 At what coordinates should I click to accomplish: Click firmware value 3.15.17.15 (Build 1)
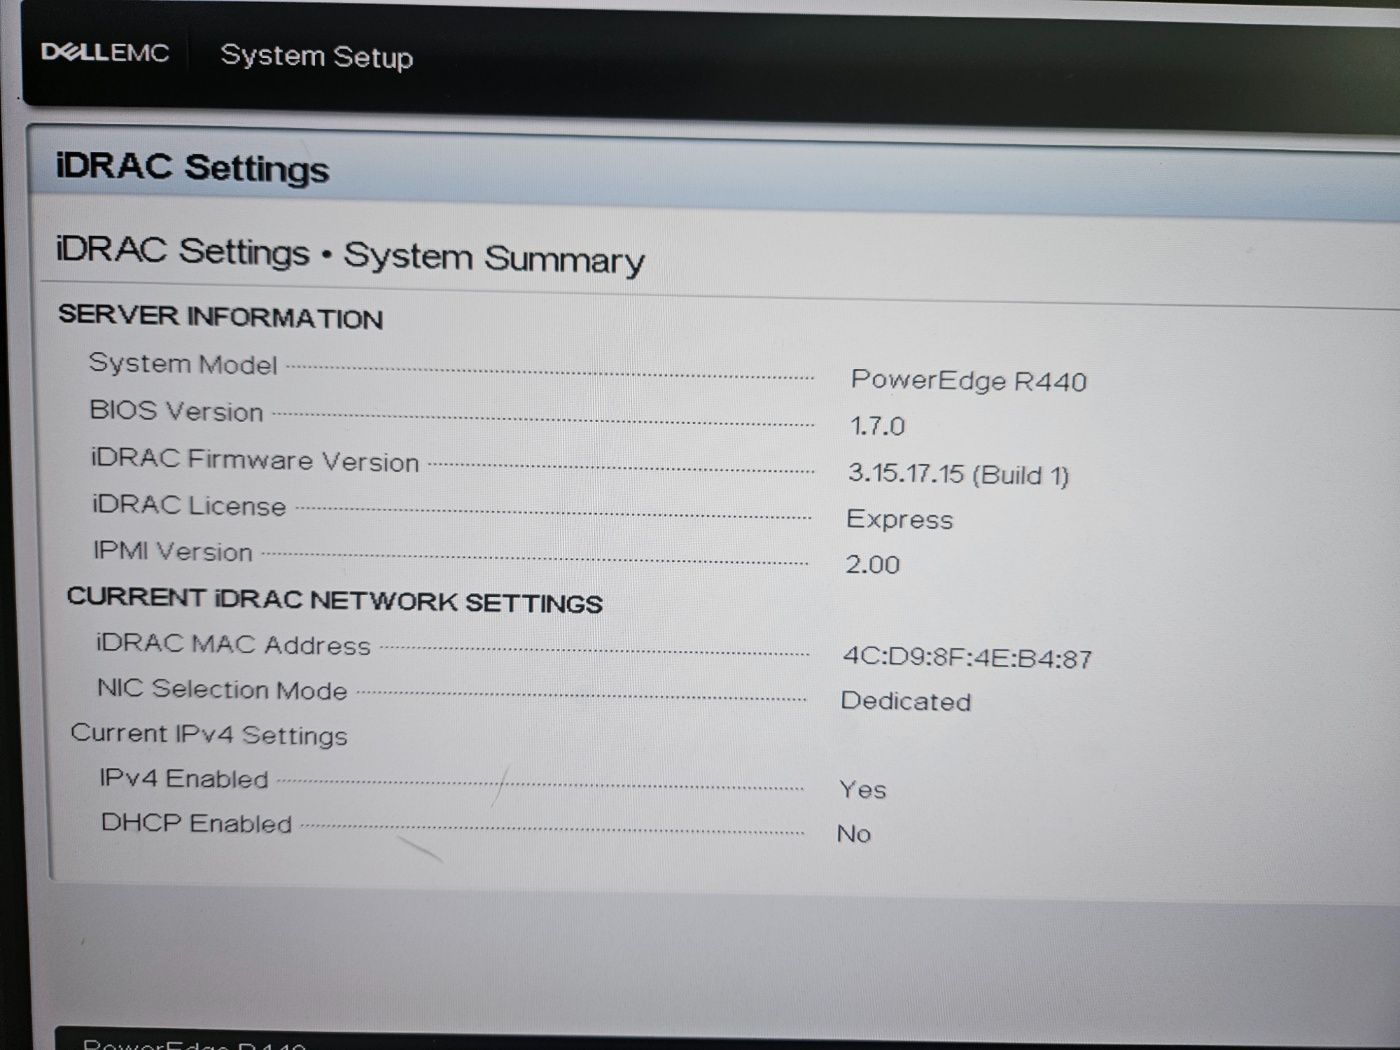click(x=958, y=474)
